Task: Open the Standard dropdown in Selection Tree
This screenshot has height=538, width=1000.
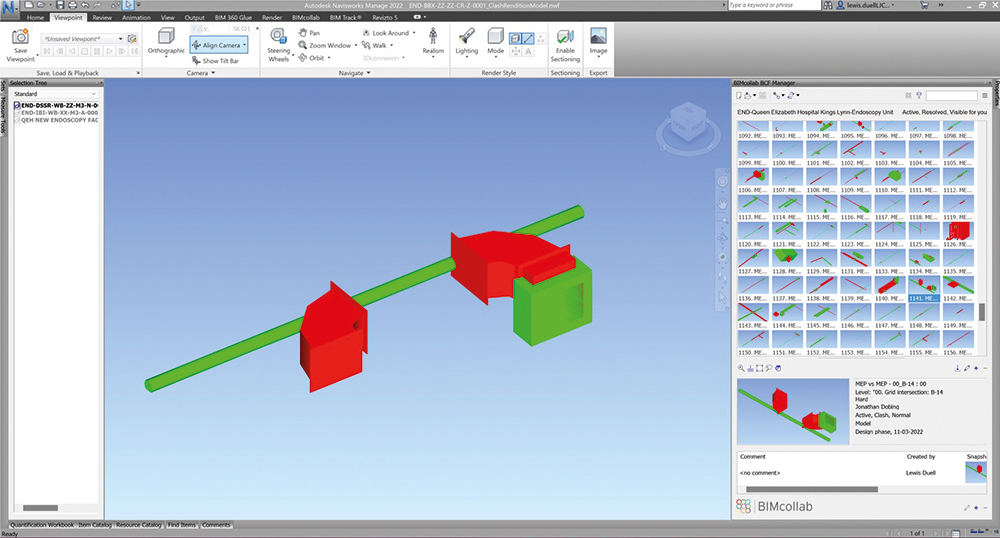Action: pyautogui.click(x=55, y=93)
